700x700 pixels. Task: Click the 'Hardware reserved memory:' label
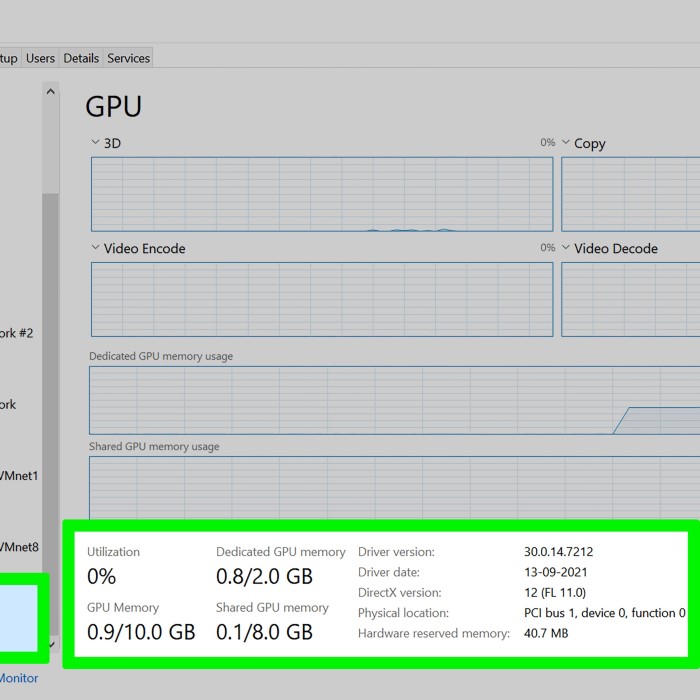click(434, 633)
